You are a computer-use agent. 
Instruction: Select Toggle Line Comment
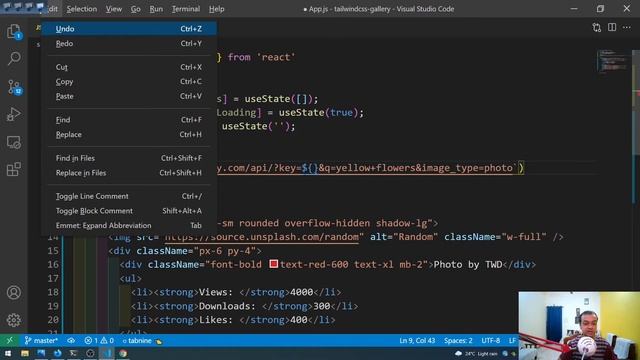[129, 196]
